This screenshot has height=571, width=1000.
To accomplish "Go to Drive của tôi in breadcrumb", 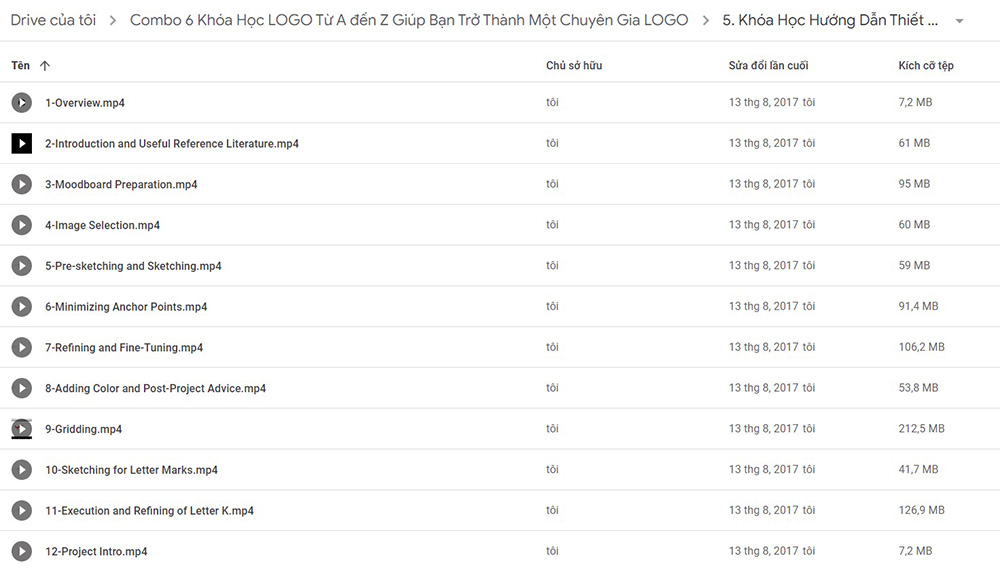I will click(x=54, y=20).
